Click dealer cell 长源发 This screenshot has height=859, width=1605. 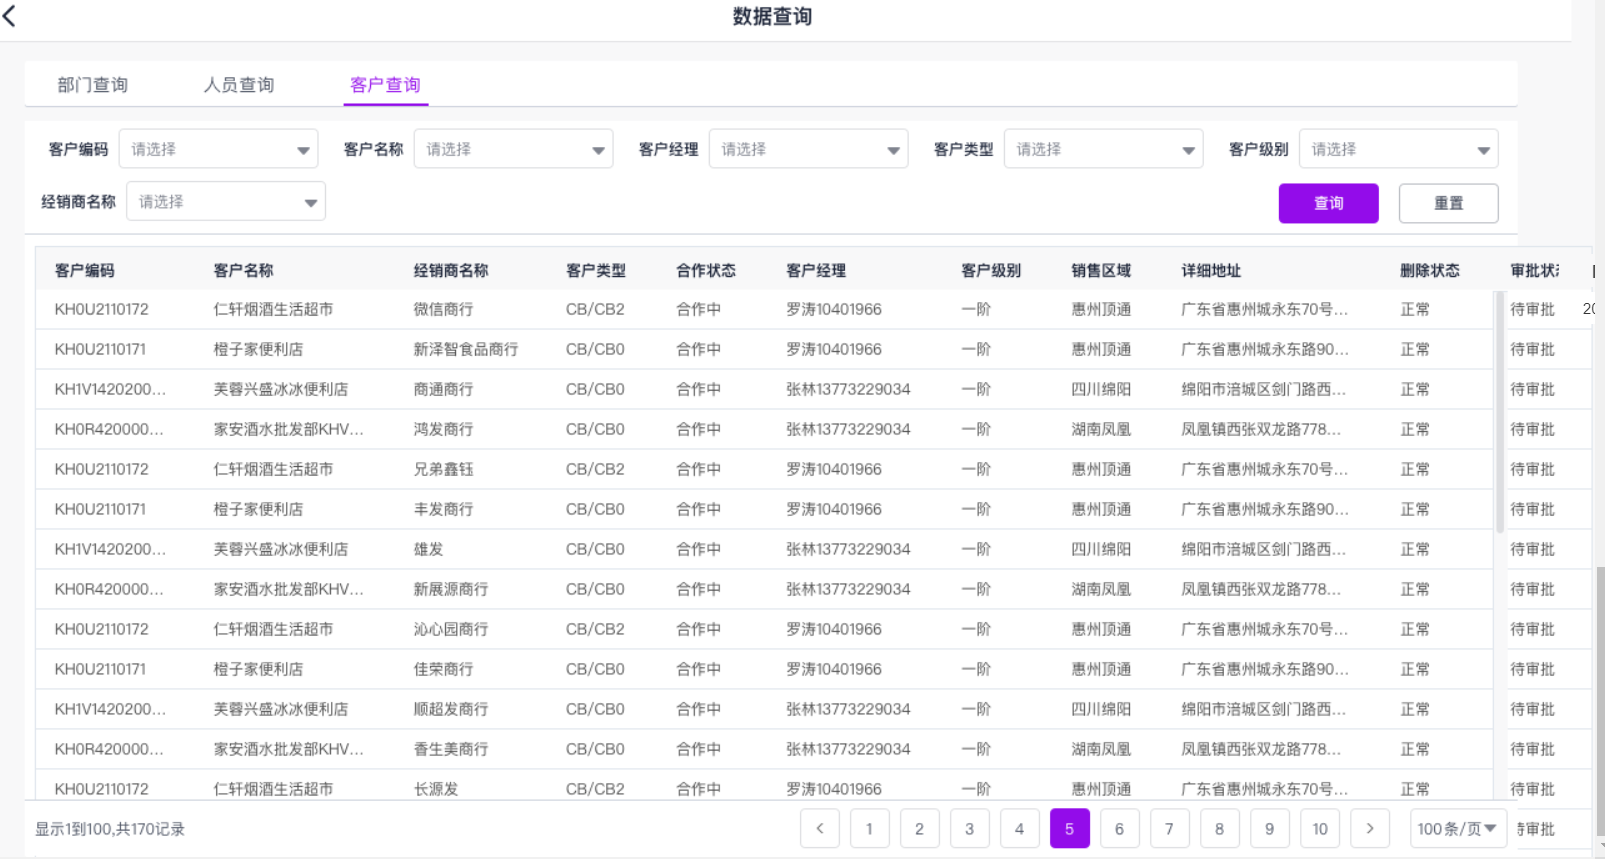coord(436,789)
